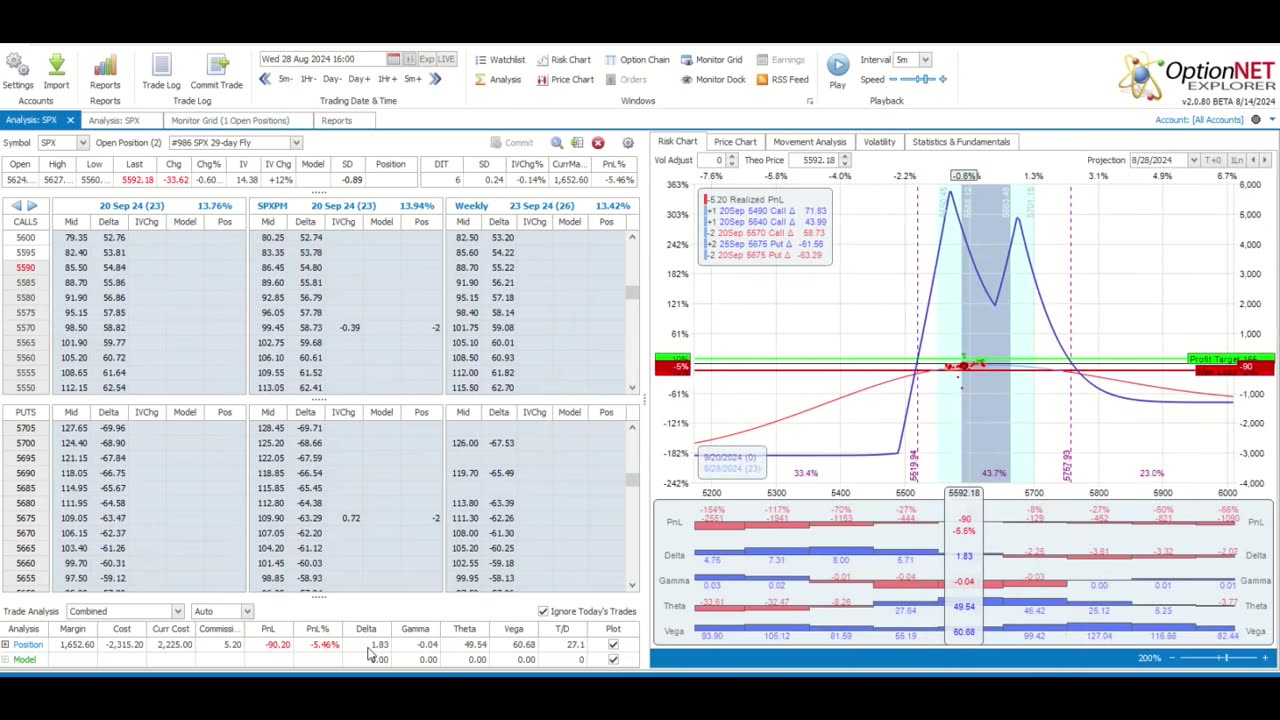Screen dimensions: 1280x720
Task: Open the Open Position #986 SPX dropdown
Action: [x=295, y=143]
